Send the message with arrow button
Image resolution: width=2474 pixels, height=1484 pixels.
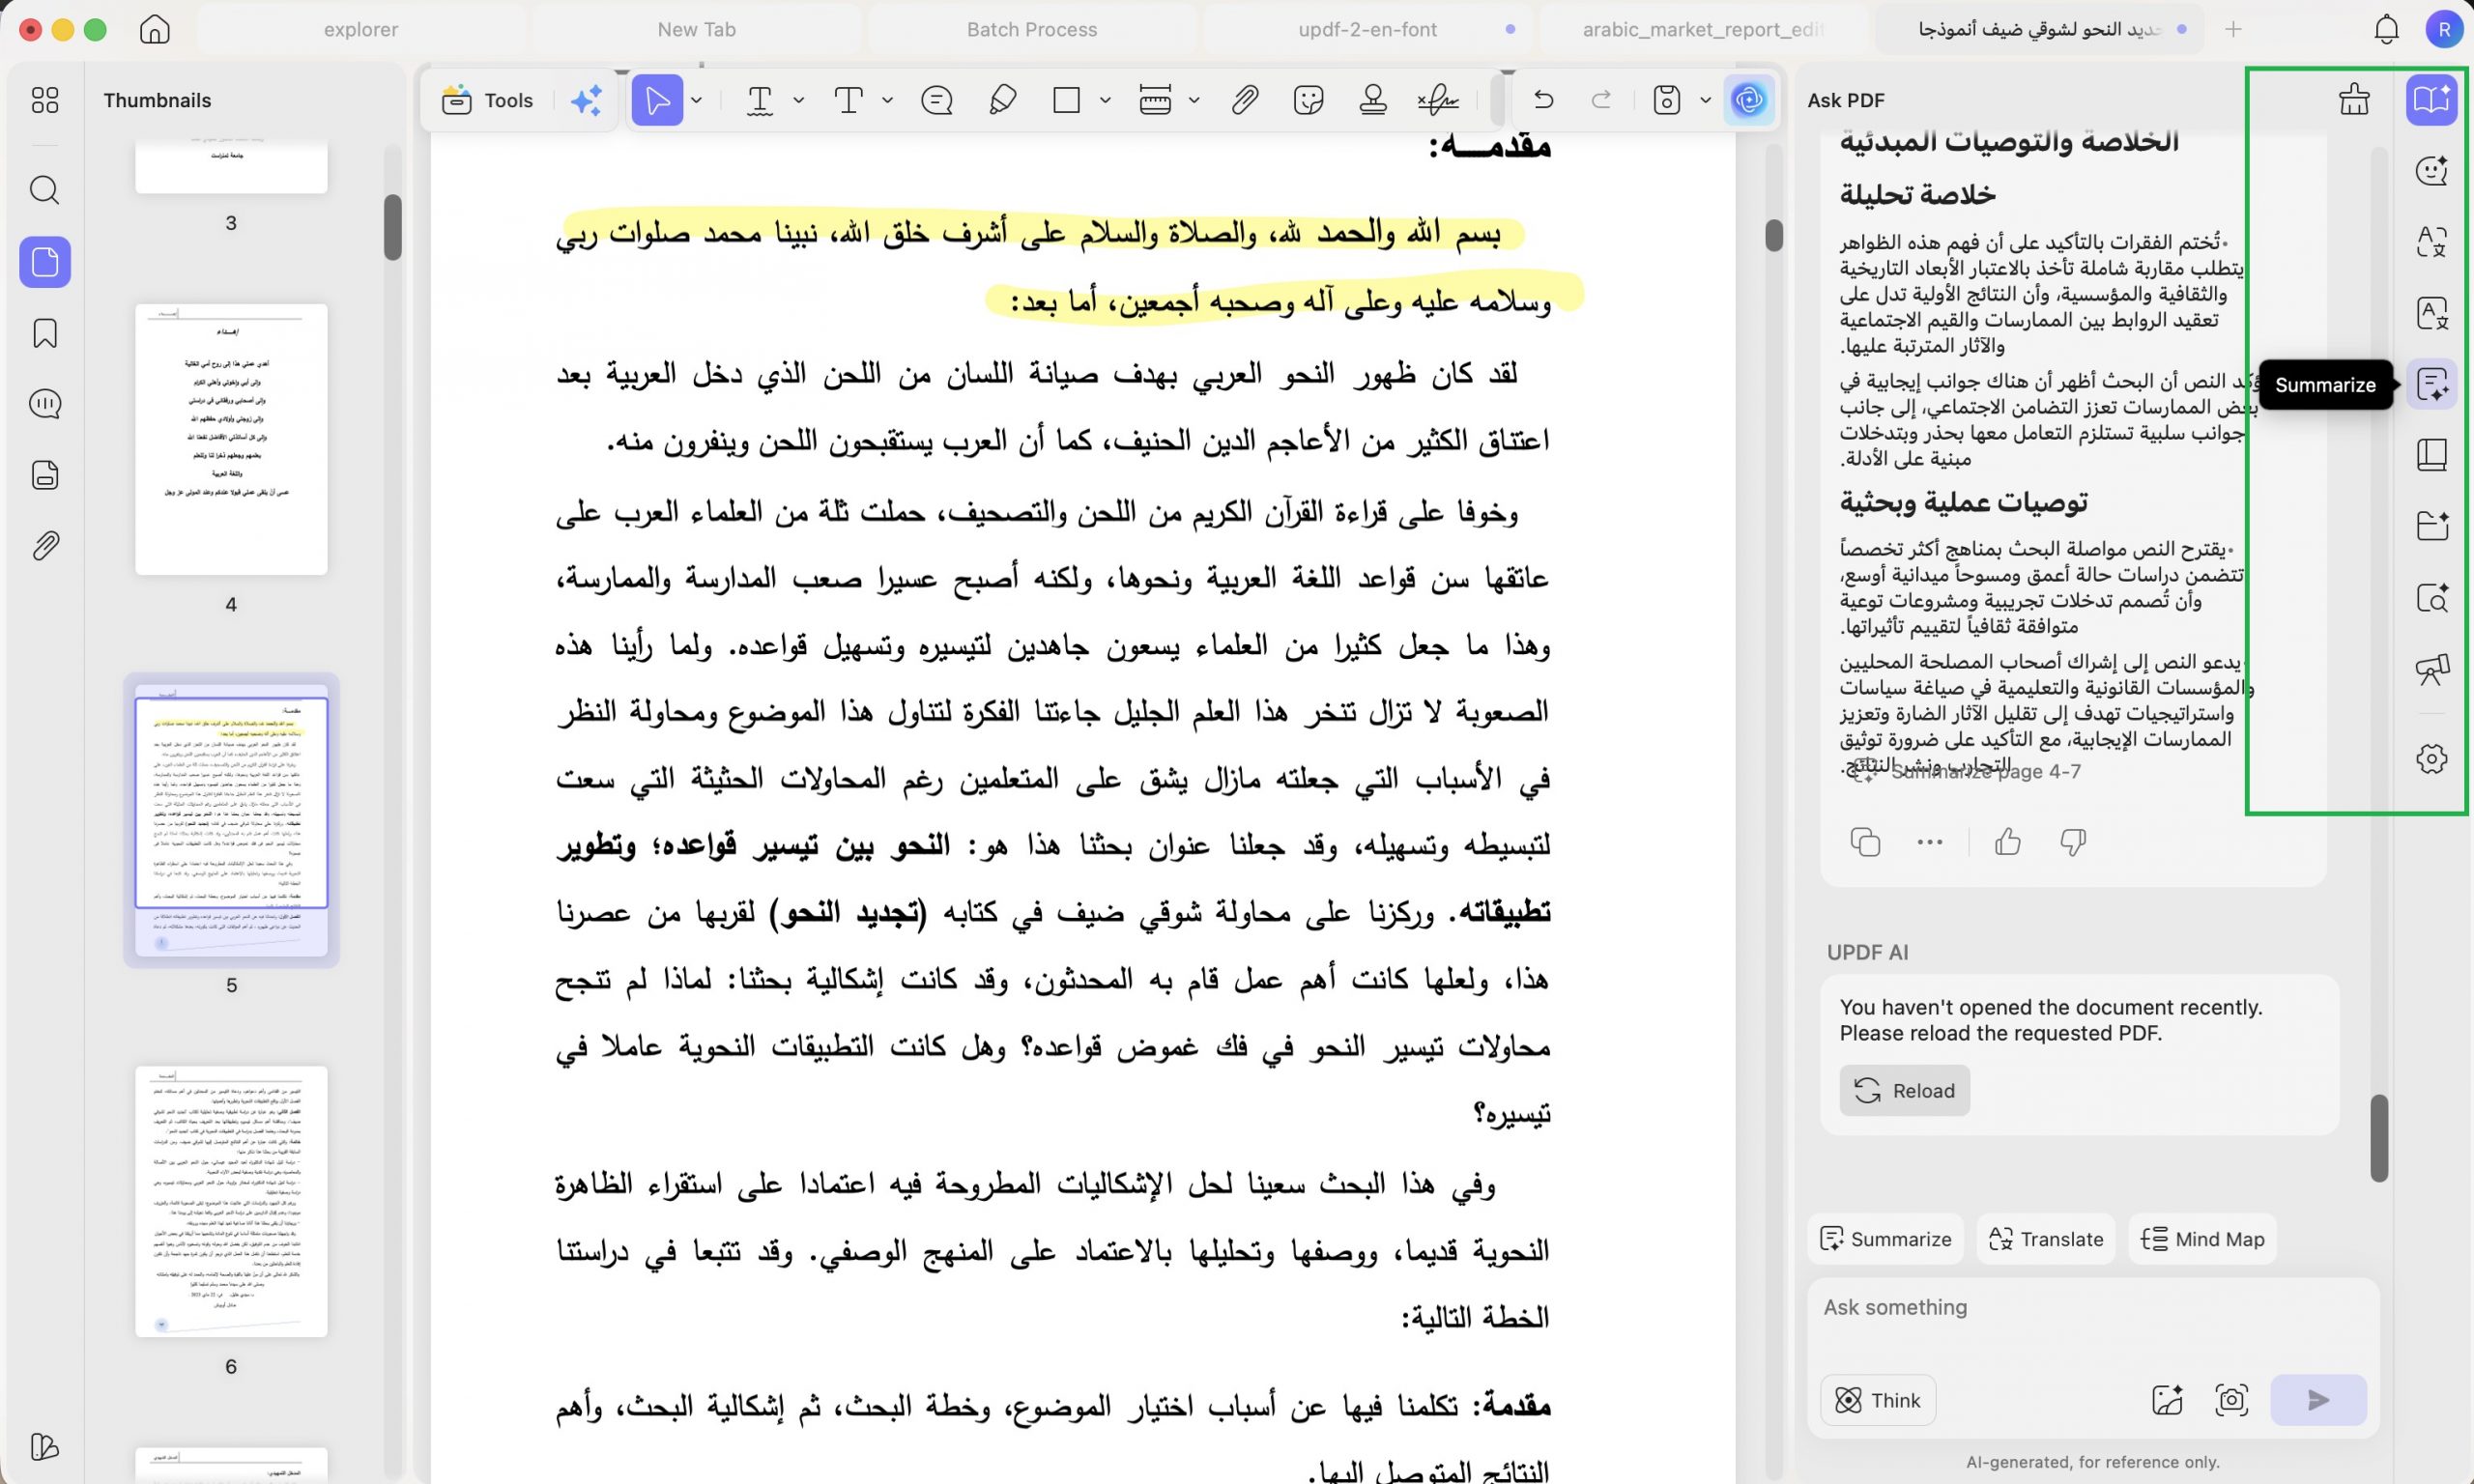(x=2318, y=1400)
